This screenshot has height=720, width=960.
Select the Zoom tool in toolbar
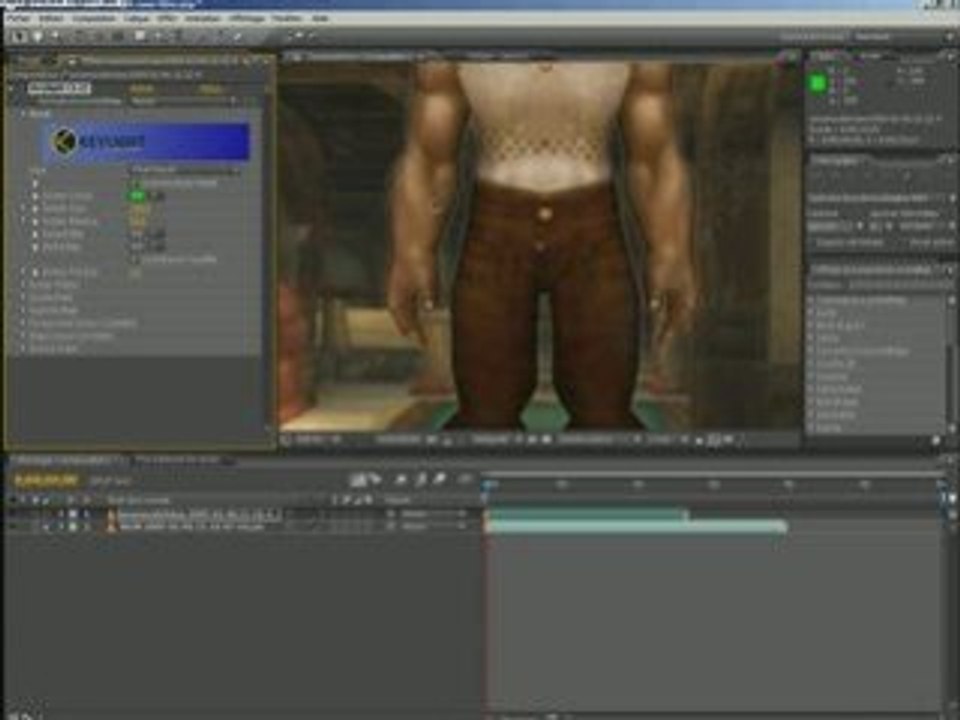click(x=56, y=37)
